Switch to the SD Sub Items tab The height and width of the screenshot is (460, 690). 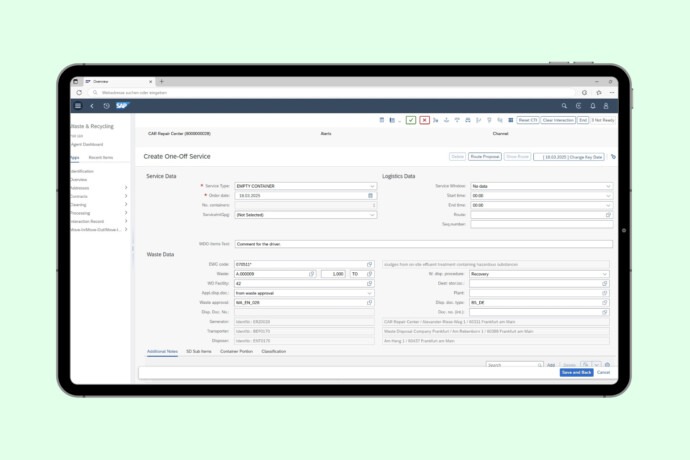coord(198,351)
